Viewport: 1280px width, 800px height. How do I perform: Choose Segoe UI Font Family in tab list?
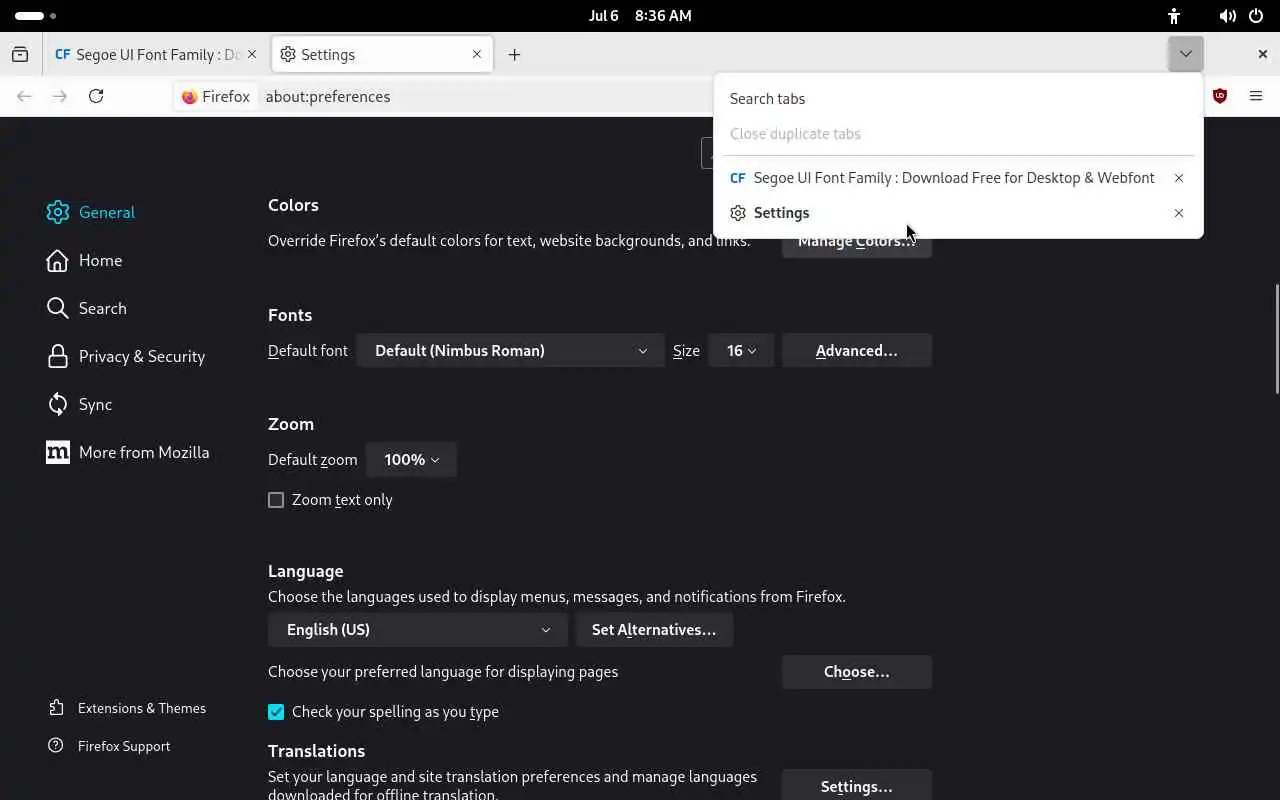(942, 178)
